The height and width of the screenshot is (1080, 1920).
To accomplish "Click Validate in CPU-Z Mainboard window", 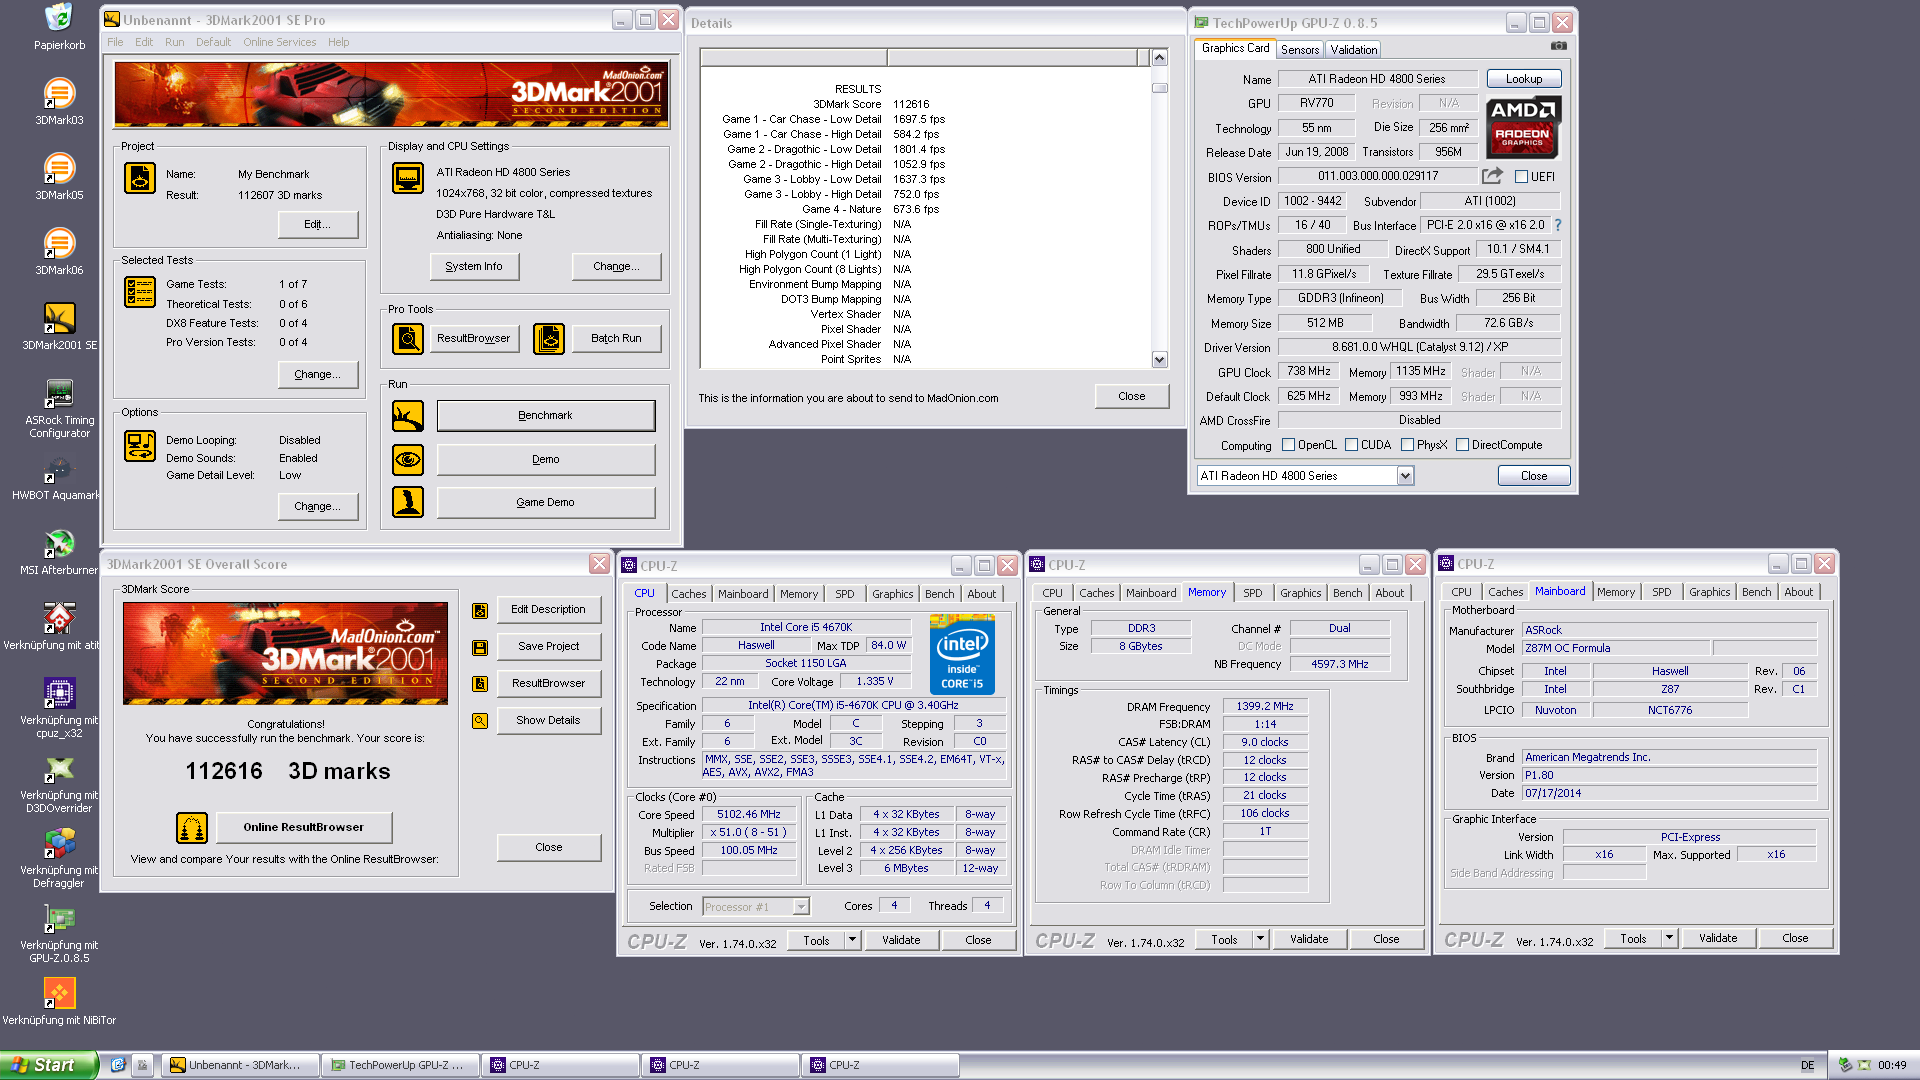I will pyautogui.click(x=1718, y=938).
